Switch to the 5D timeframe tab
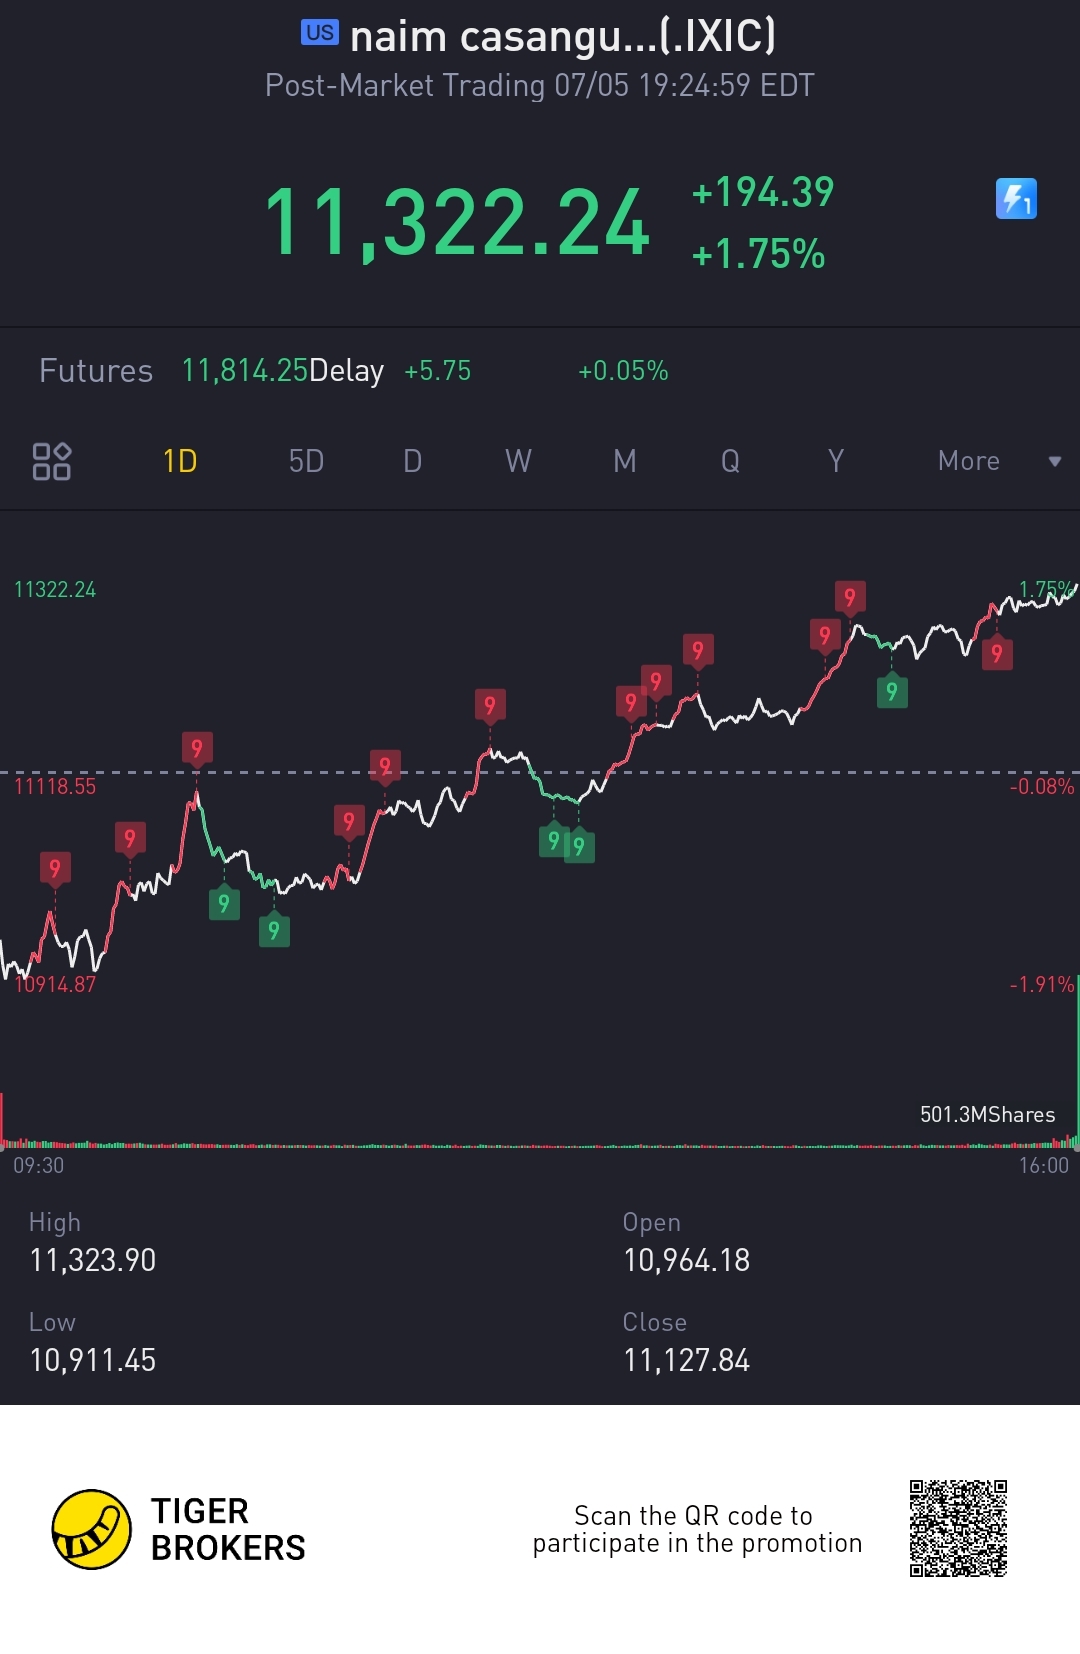 [x=306, y=461]
